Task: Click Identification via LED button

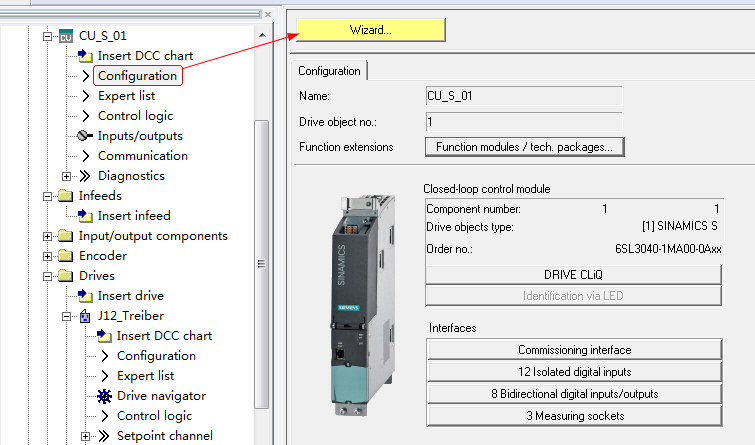Action: [573, 296]
